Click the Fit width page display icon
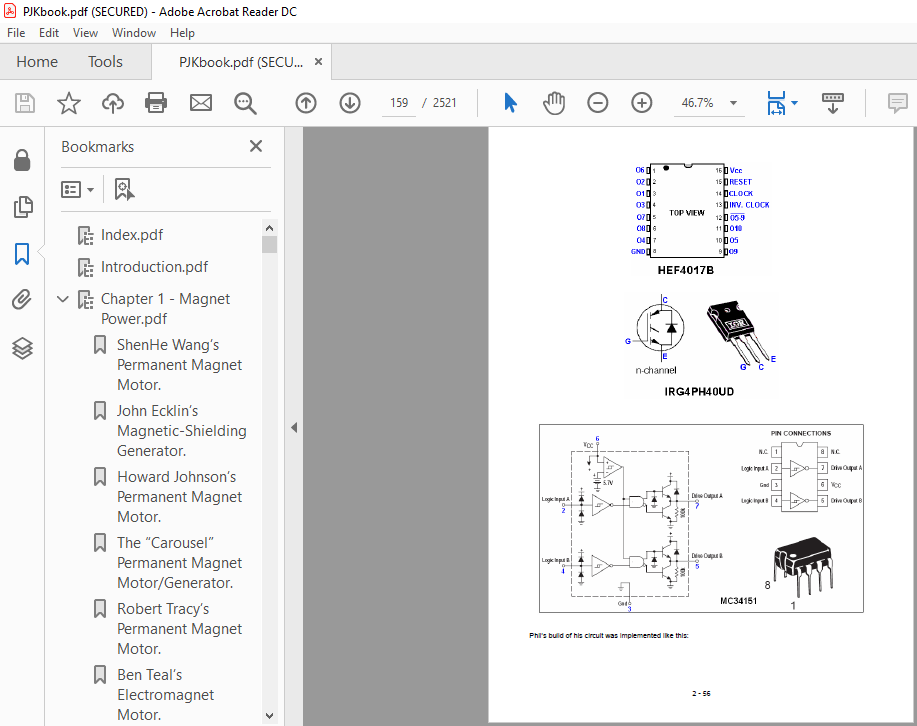This screenshot has width=917, height=726. coord(776,103)
